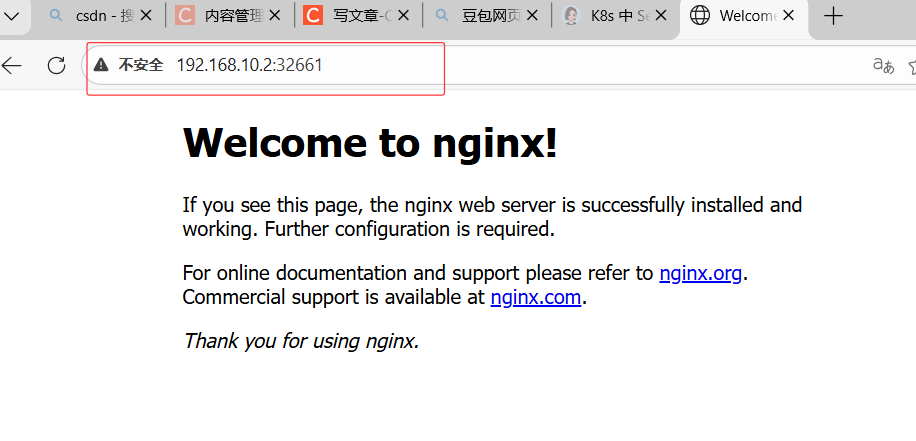Screen dimensions: 916x441
Task: Click the 不安全 security warning indicator
Action: pos(129,65)
